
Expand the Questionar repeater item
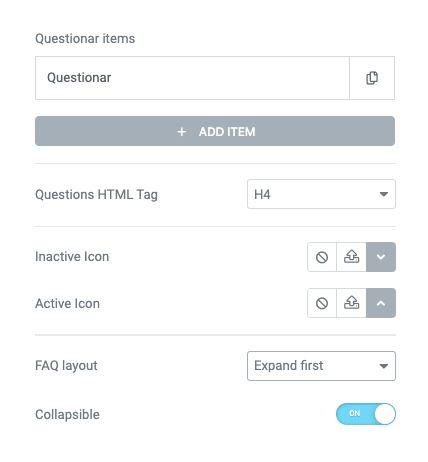[x=192, y=78]
